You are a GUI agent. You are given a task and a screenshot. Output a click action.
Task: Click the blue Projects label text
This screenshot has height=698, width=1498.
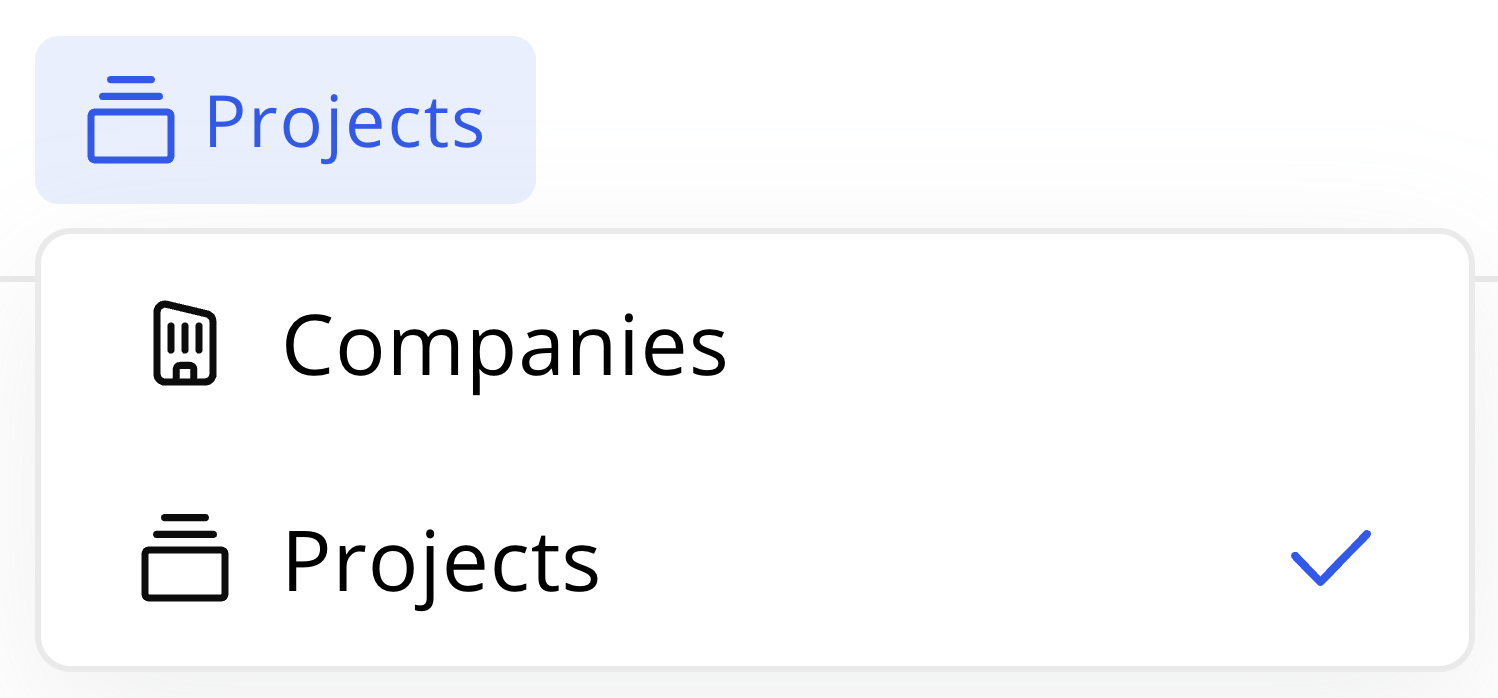click(x=344, y=122)
